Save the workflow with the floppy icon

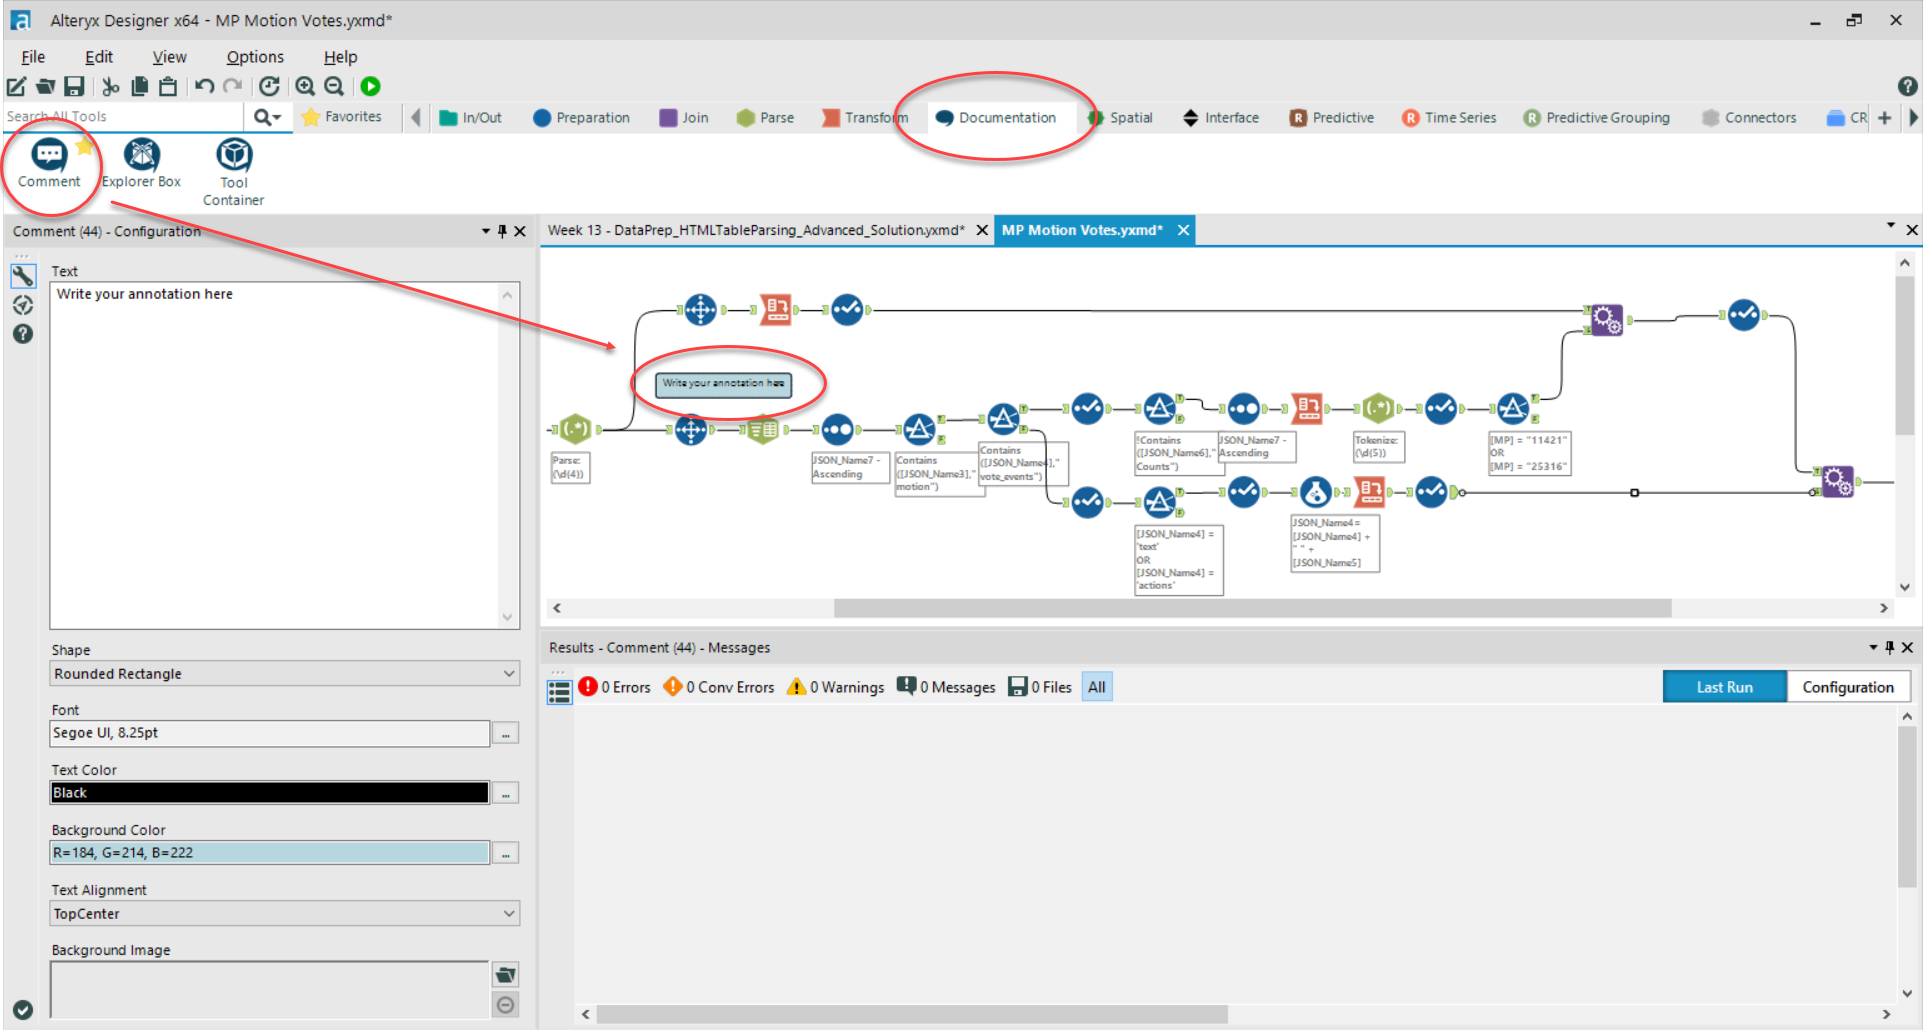74,87
